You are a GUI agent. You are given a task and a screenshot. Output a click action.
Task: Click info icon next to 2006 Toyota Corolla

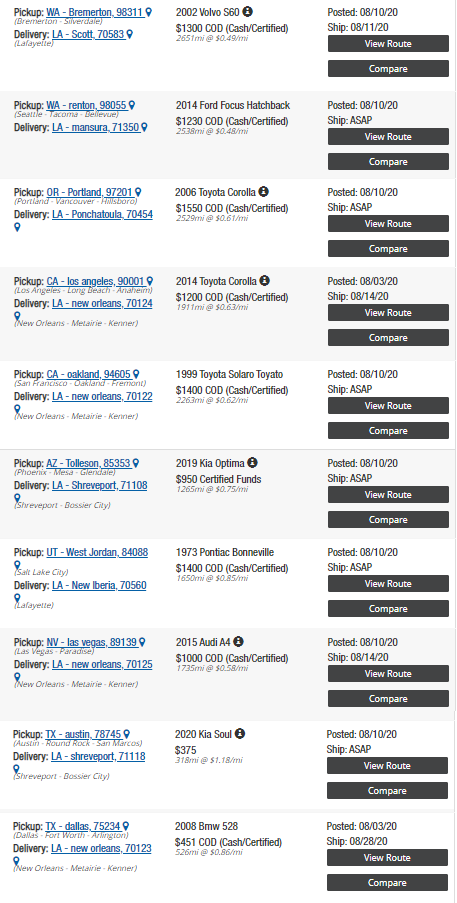(x=264, y=192)
